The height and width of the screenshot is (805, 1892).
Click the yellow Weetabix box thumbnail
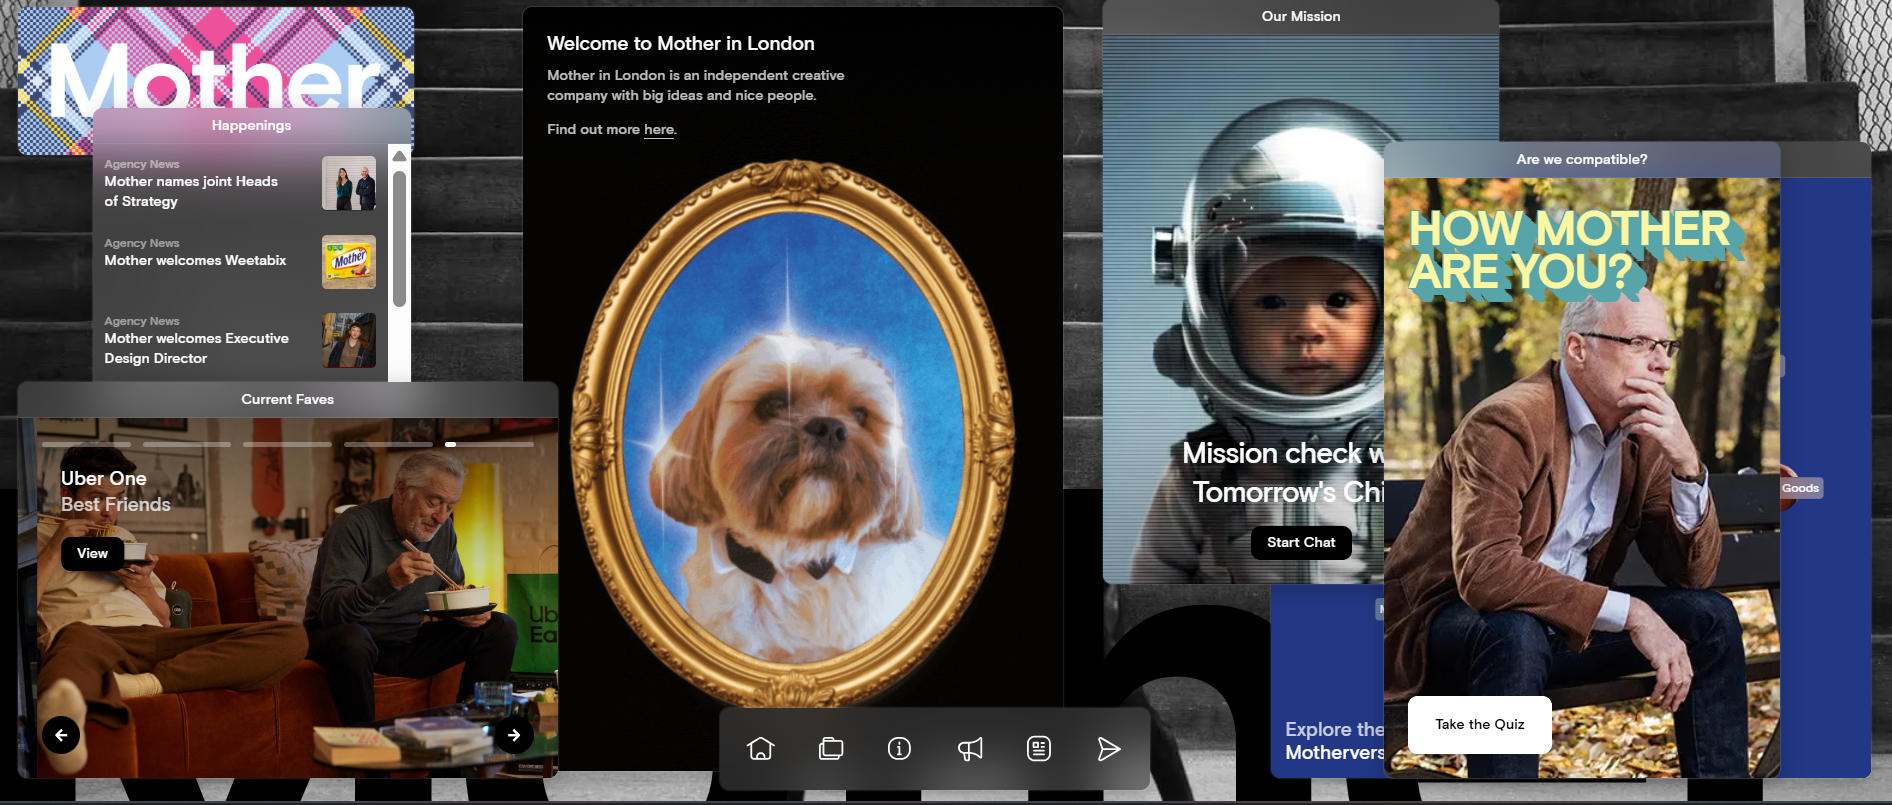coord(349,262)
